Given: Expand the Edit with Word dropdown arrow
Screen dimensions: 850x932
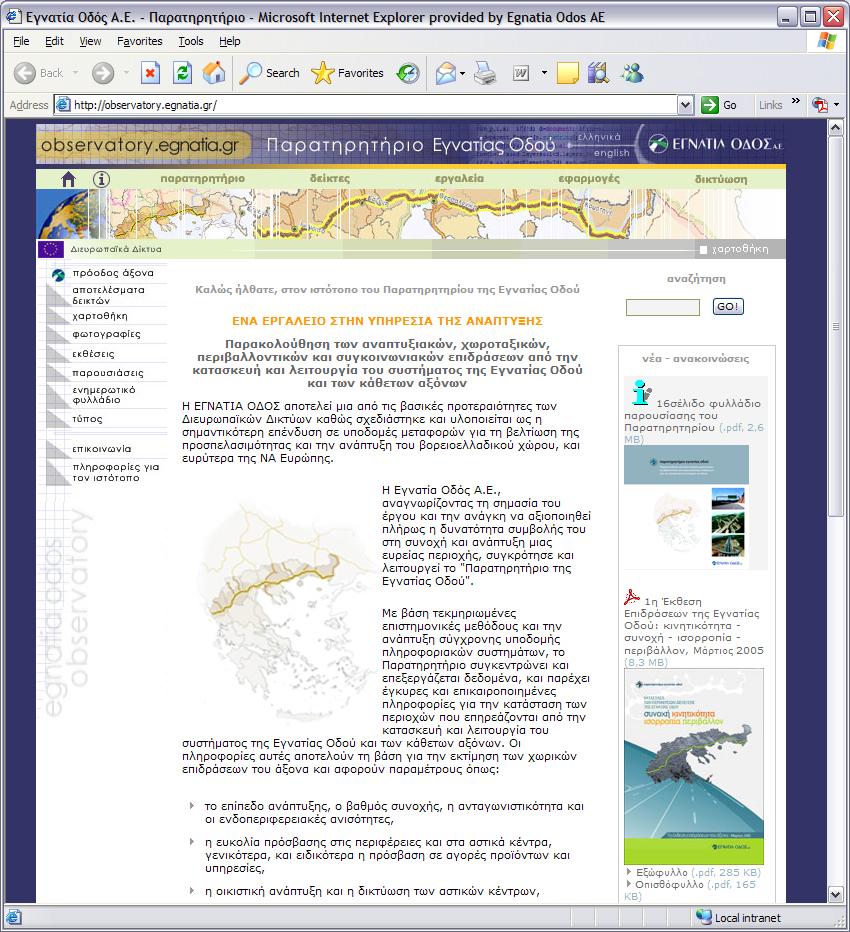Looking at the screenshot, I should (544, 73).
